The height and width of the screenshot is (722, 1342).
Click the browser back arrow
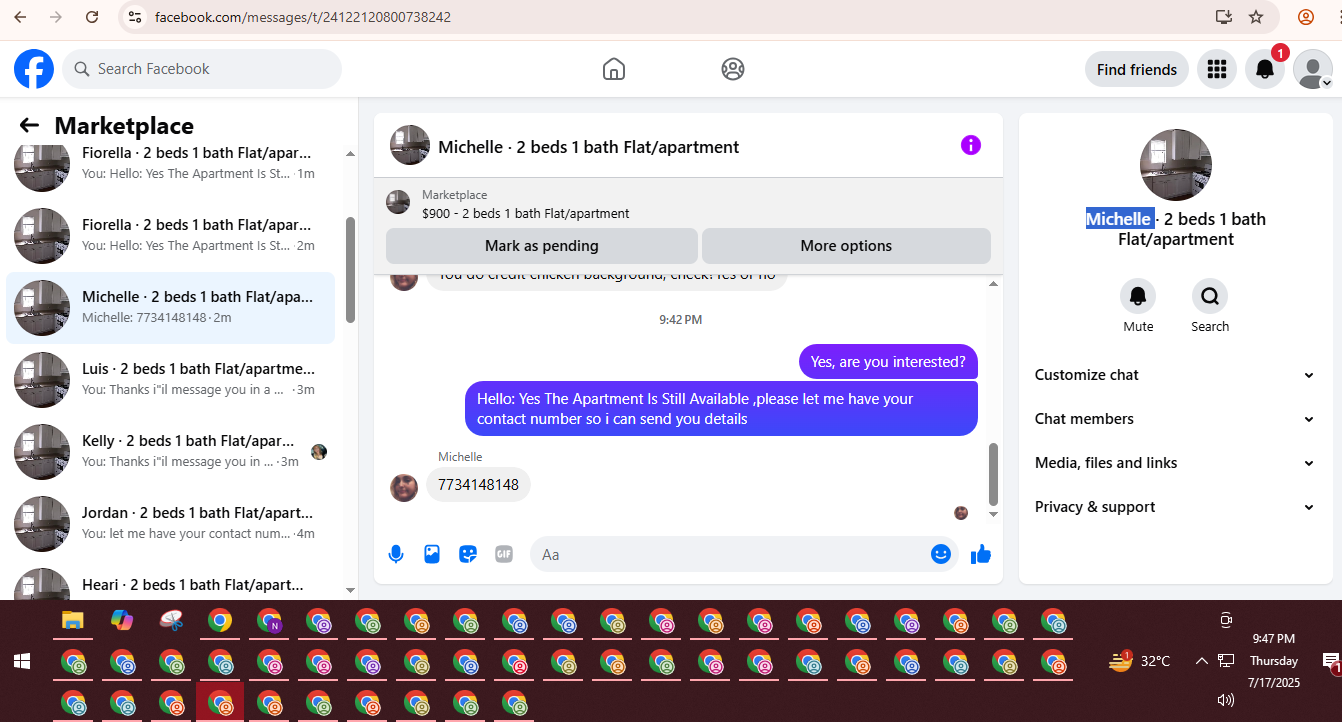20,17
